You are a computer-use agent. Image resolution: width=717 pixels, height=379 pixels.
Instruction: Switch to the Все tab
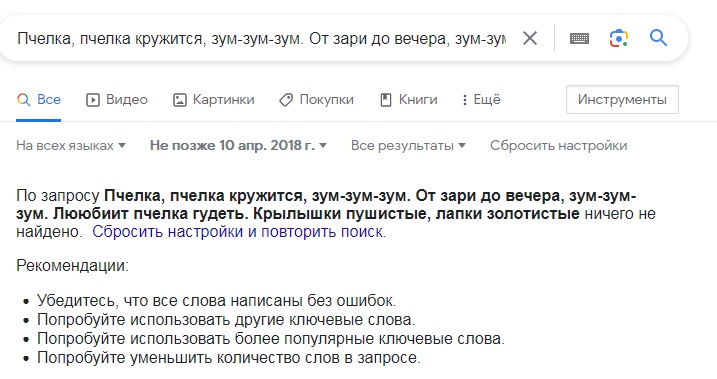[38, 100]
